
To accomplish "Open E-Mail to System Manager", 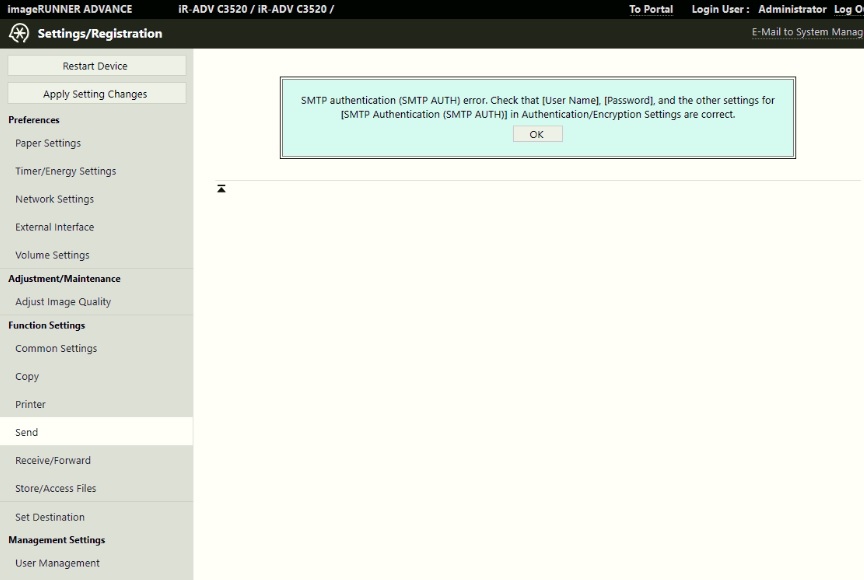I will tap(806, 32).
